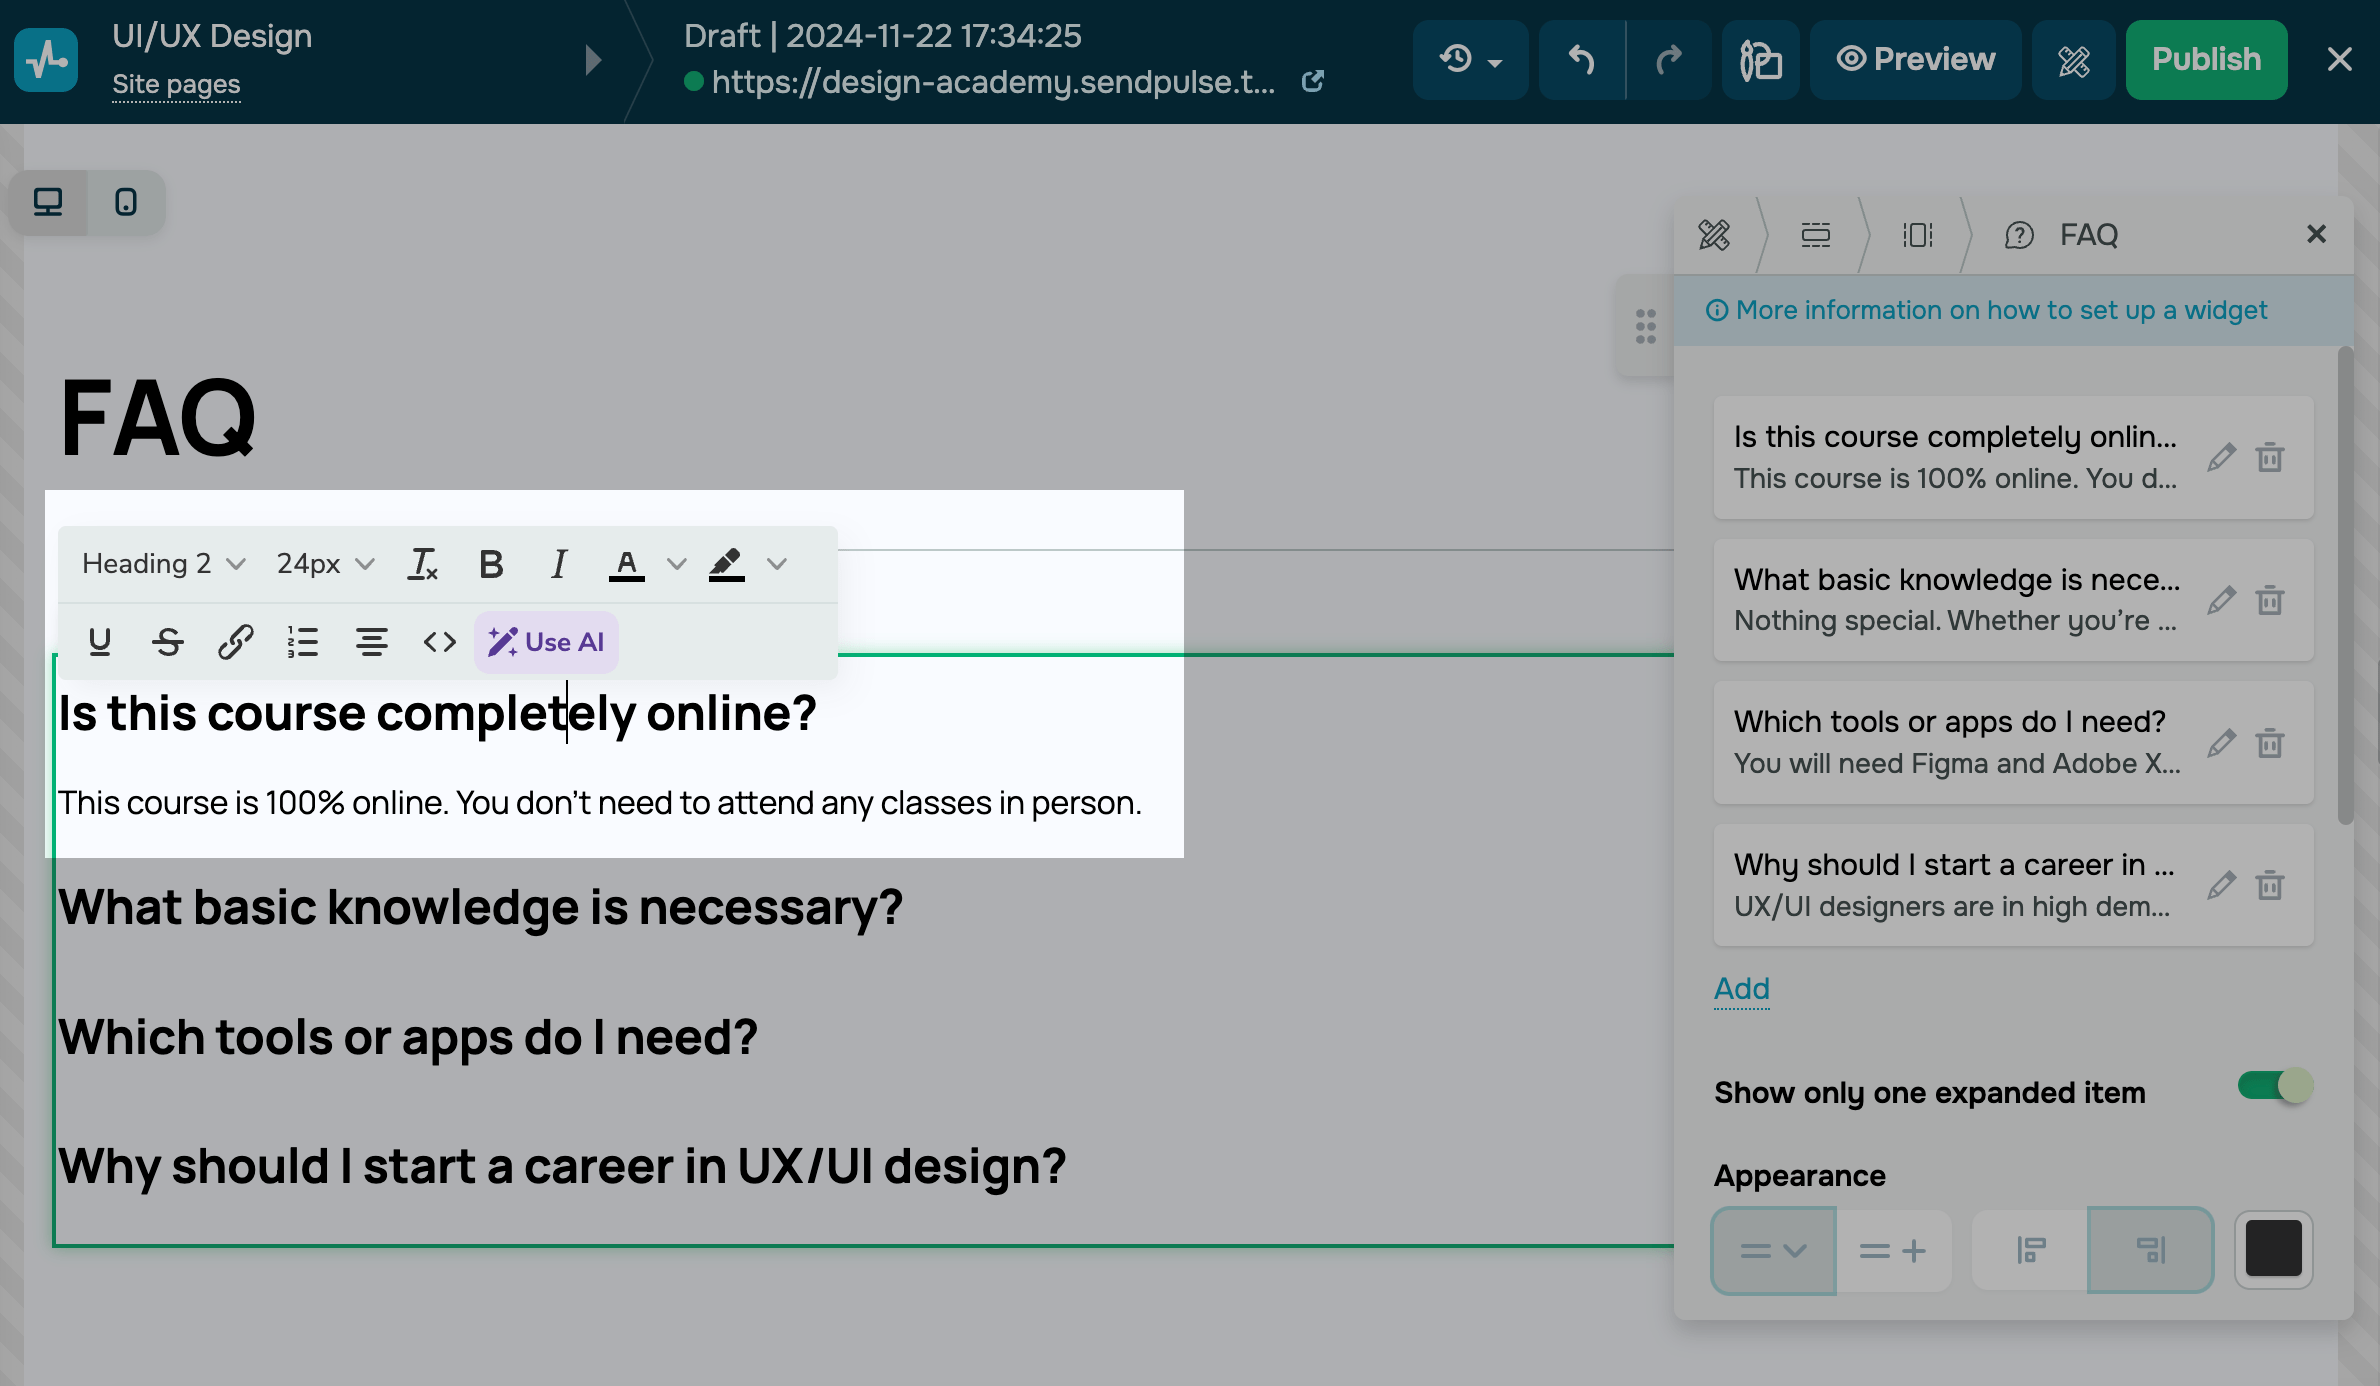Edit the 'What basic knowledge' FAQ item
The height and width of the screenshot is (1386, 2380).
click(x=2221, y=601)
